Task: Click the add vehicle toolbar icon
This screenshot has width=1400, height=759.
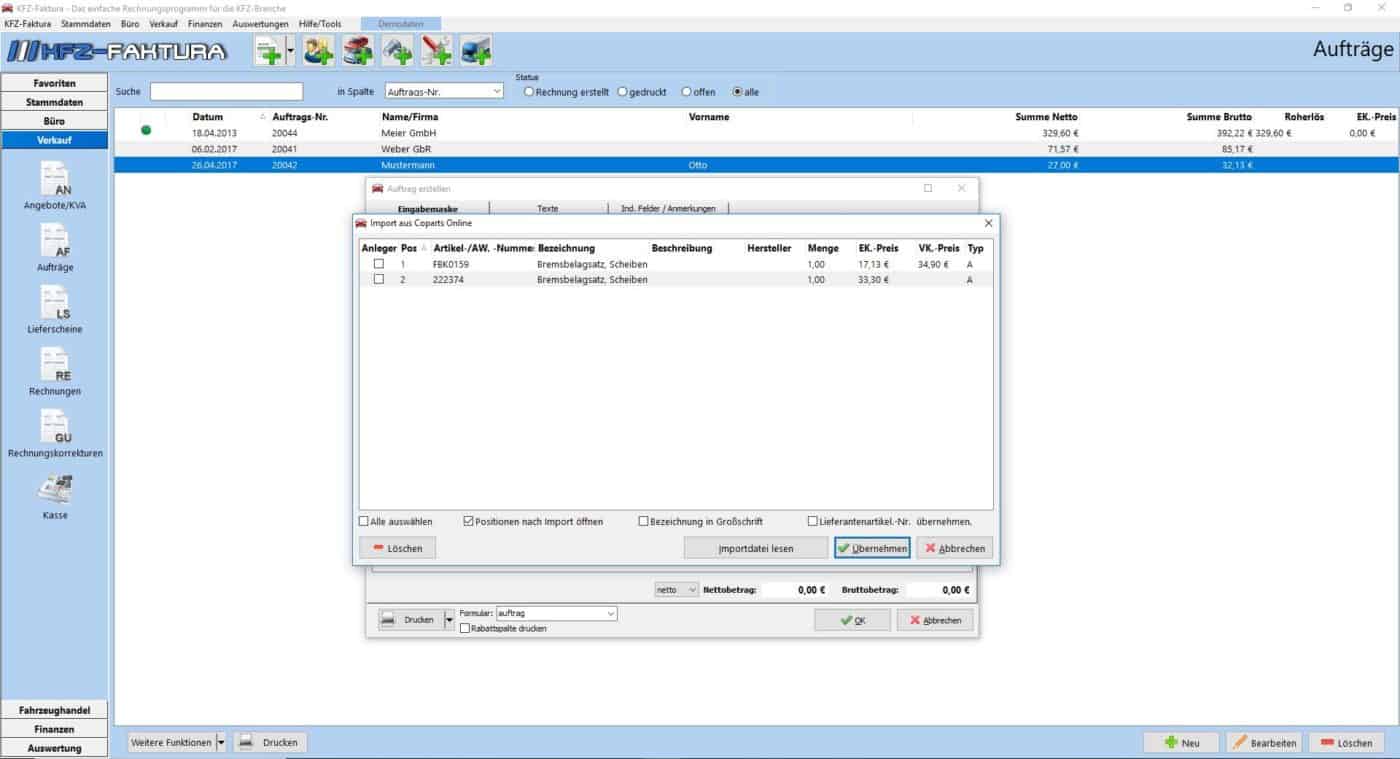Action: pos(358,51)
